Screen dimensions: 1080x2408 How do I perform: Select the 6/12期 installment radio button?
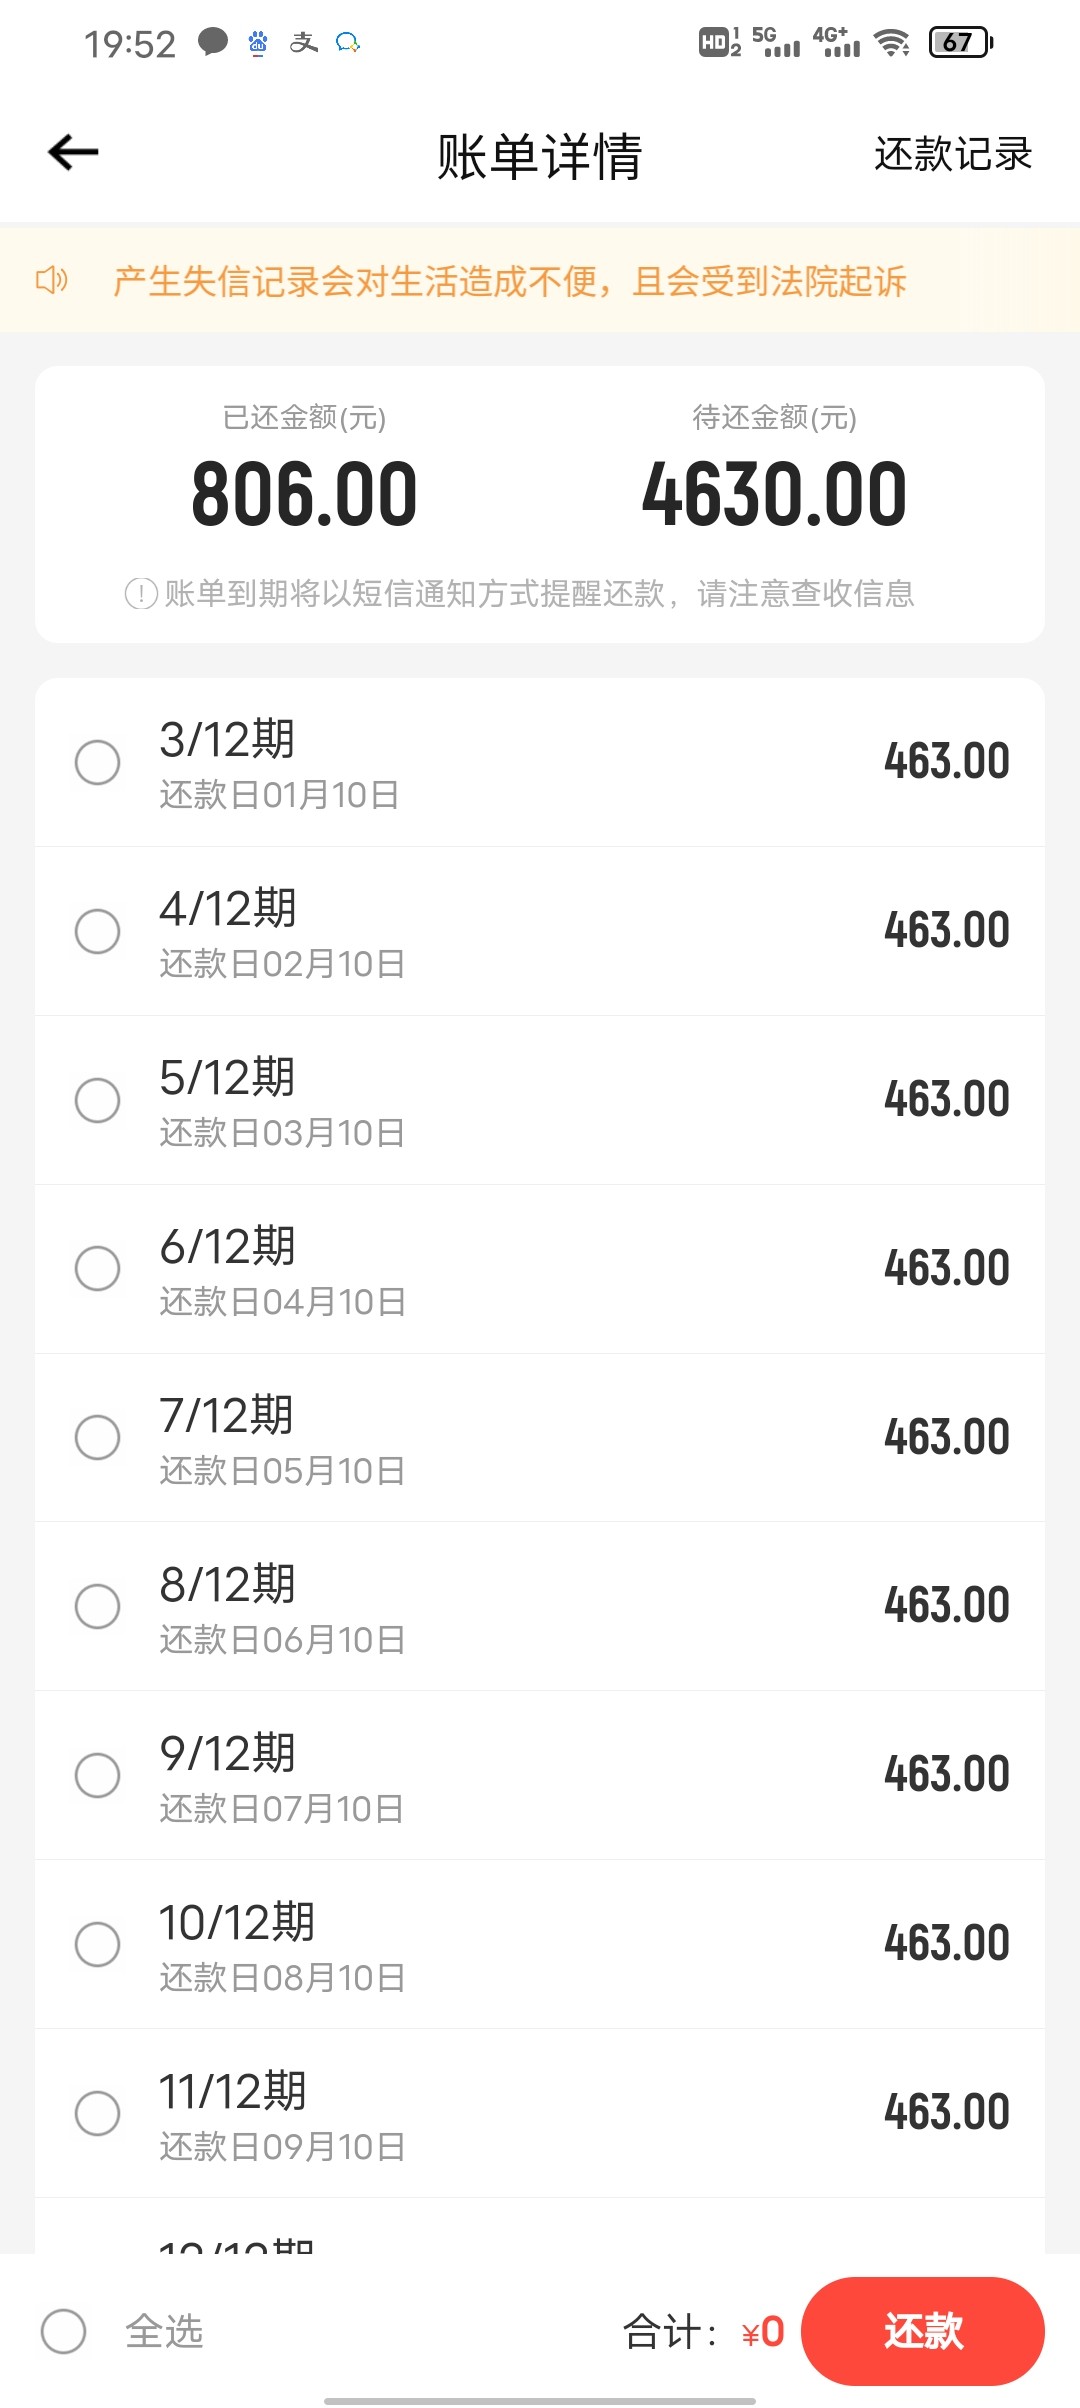tap(98, 1268)
